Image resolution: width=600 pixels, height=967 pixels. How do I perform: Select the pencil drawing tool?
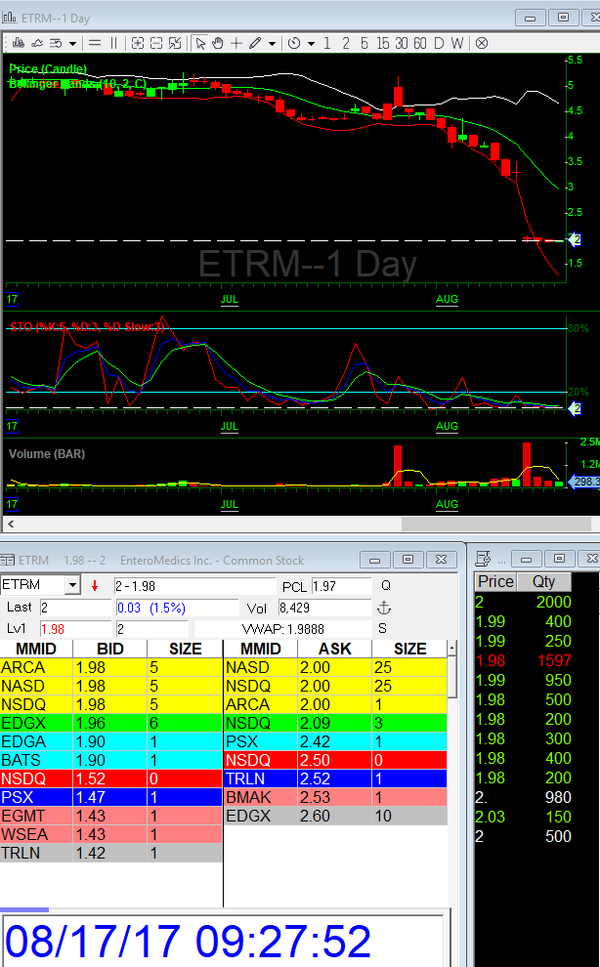(x=255, y=43)
